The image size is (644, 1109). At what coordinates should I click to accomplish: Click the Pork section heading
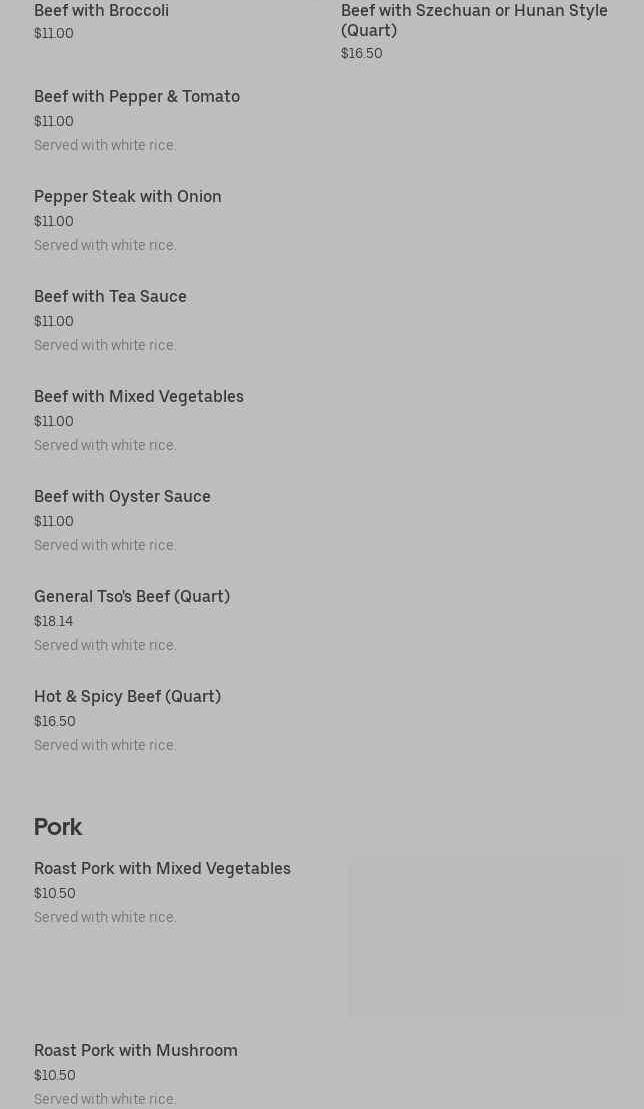click(x=58, y=827)
